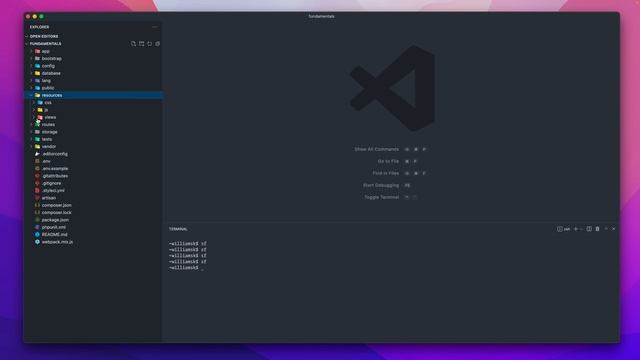640x360 pixels.
Task: Open webpack.mix.js in the editor
Action: [x=94, y=242]
